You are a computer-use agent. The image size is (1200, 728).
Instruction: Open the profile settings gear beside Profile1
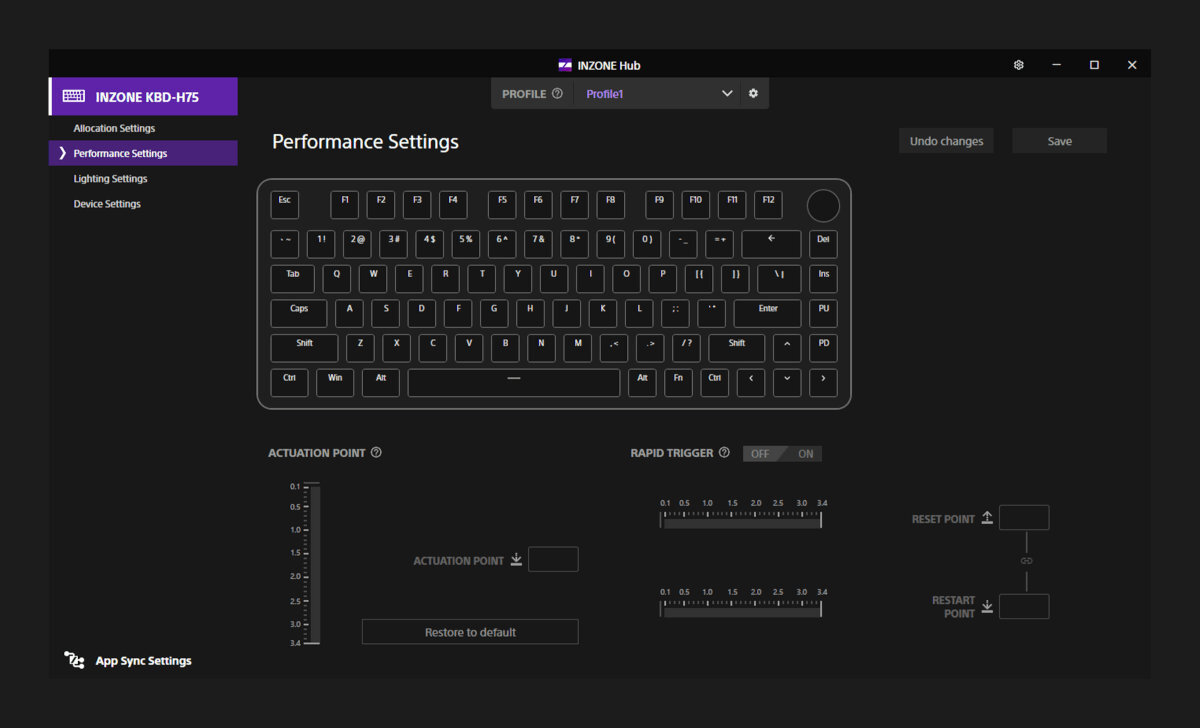(753, 93)
